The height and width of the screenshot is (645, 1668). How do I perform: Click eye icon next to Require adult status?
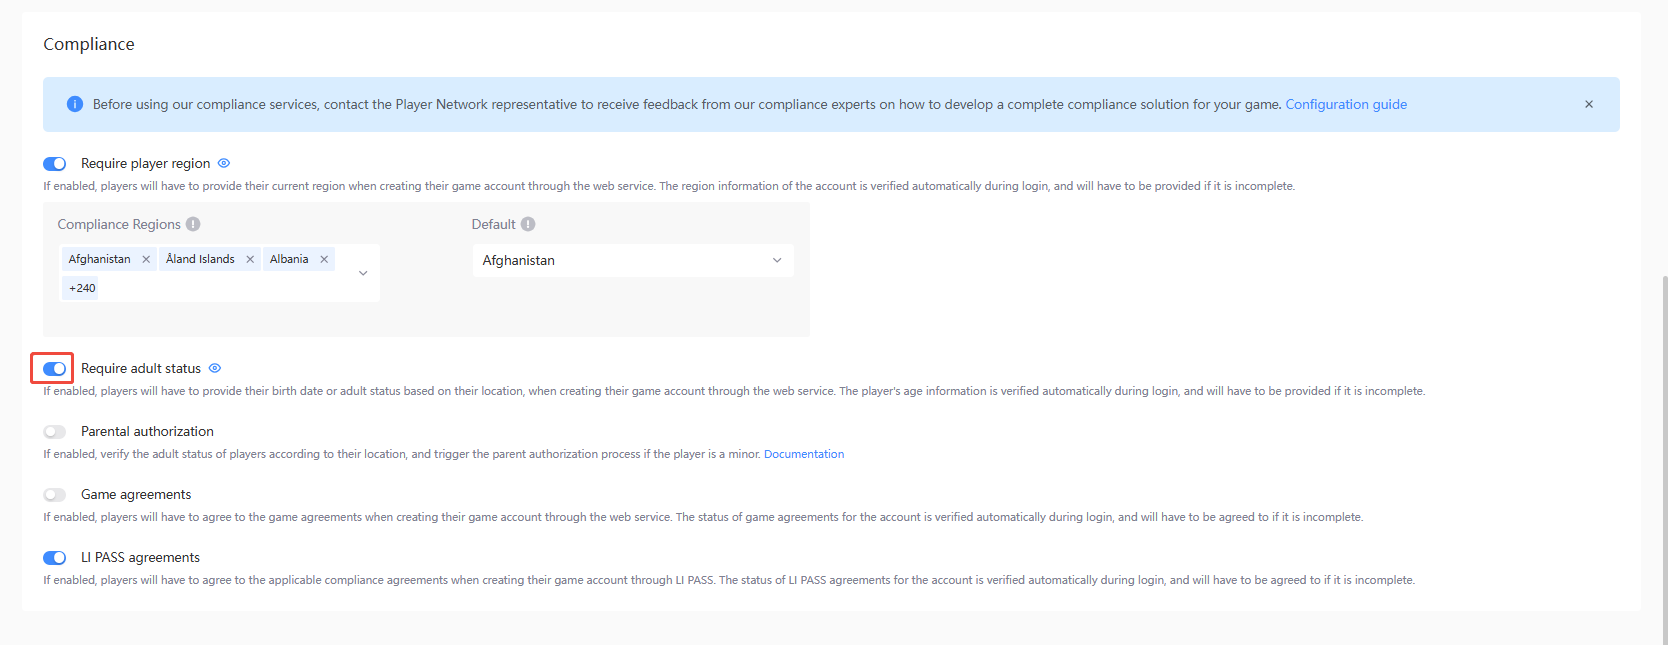click(215, 368)
